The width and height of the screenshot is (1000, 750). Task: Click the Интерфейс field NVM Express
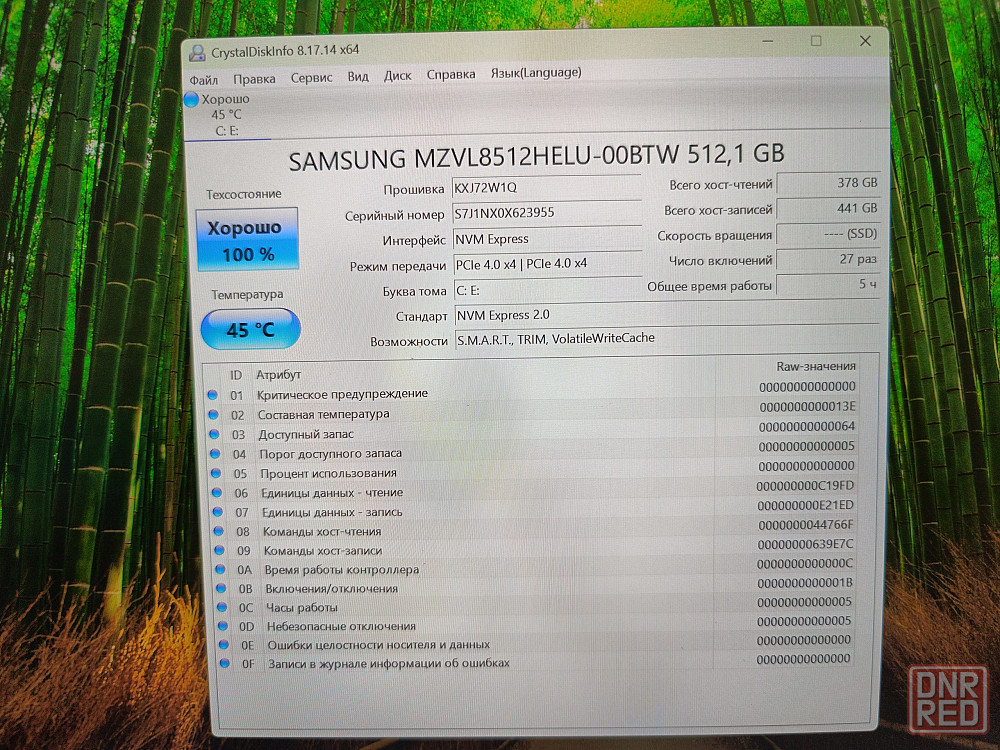pyautogui.click(x=548, y=239)
